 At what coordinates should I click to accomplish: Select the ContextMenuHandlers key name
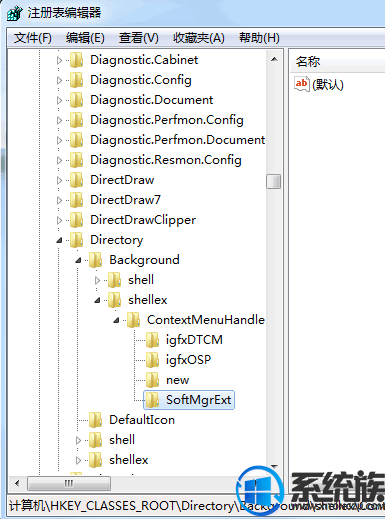coord(206,320)
